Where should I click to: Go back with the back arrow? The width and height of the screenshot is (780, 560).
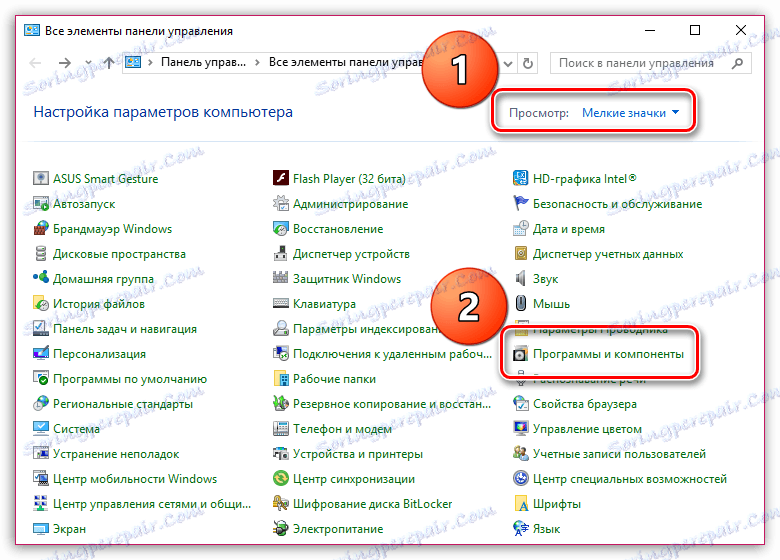click(x=35, y=63)
